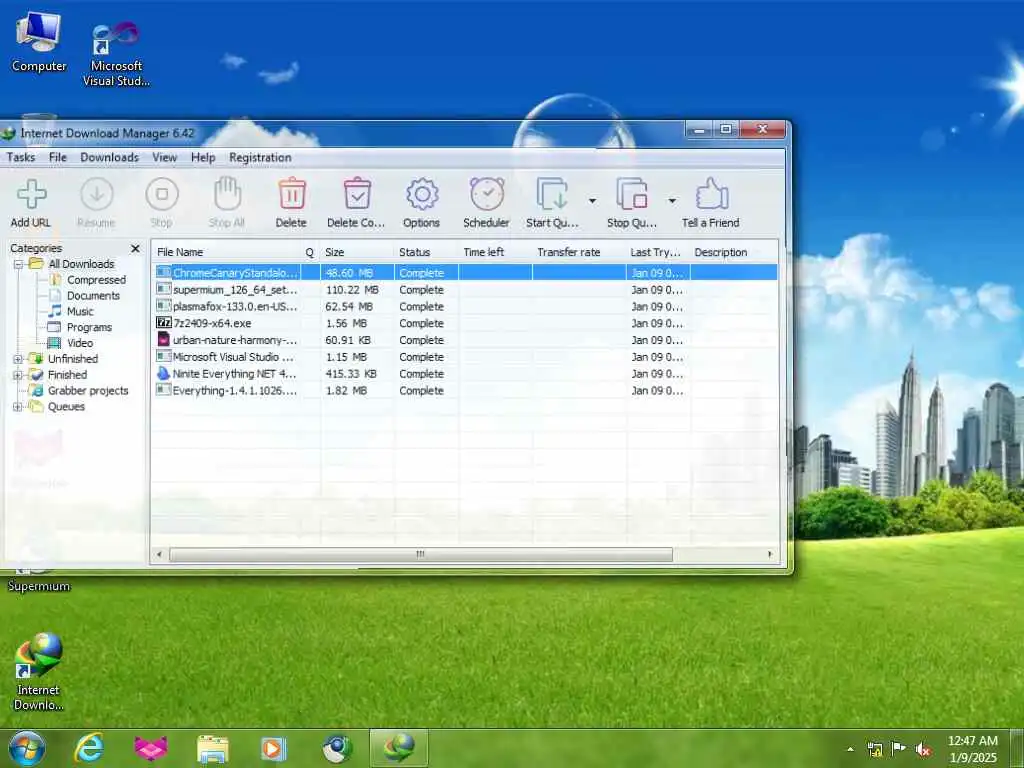Open the Tasks menu
The width and height of the screenshot is (1024, 768).
(21, 157)
